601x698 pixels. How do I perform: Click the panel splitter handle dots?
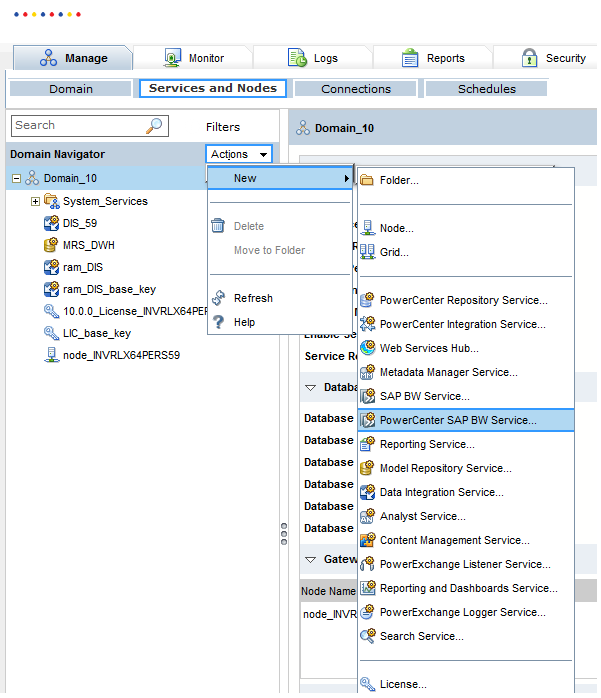(283, 532)
